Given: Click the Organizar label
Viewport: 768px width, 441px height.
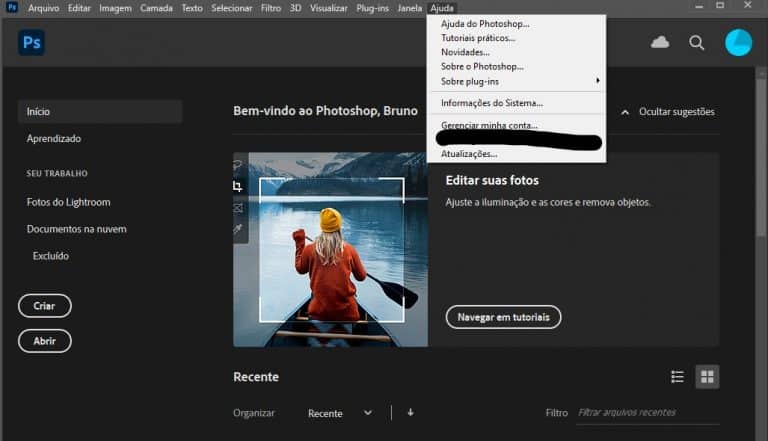Looking at the screenshot, I should click(254, 413).
